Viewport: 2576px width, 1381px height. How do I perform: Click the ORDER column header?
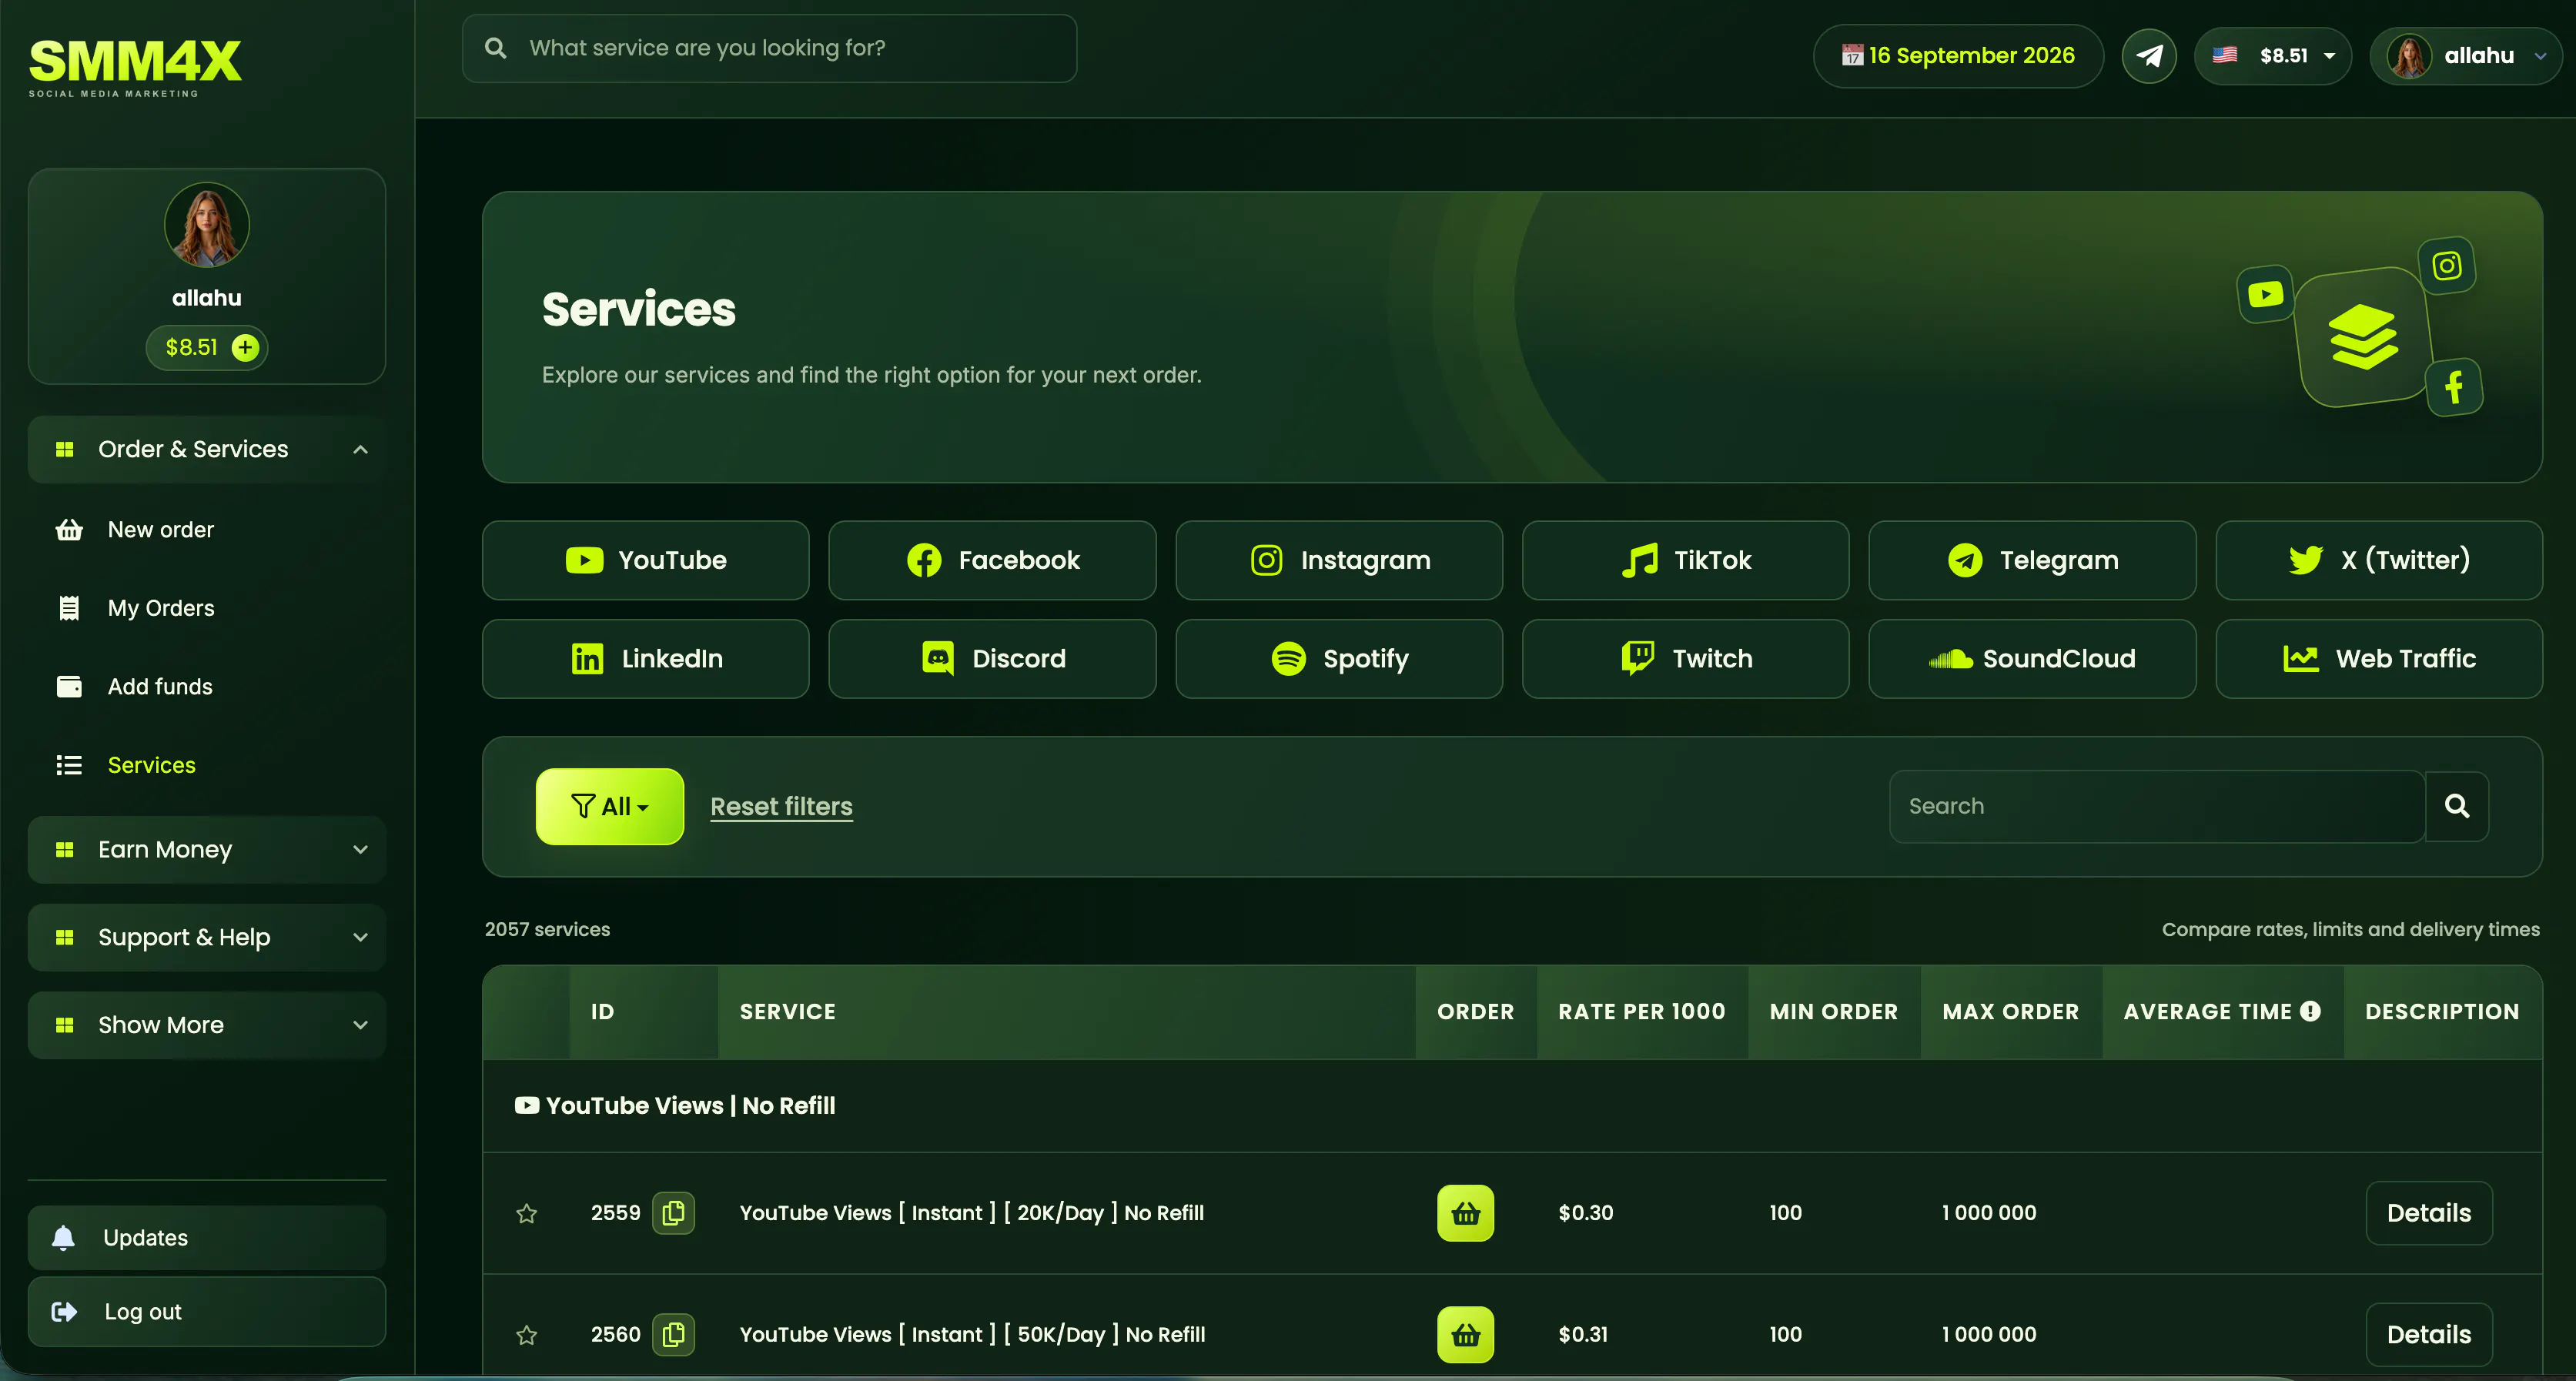click(x=1475, y=1011)
